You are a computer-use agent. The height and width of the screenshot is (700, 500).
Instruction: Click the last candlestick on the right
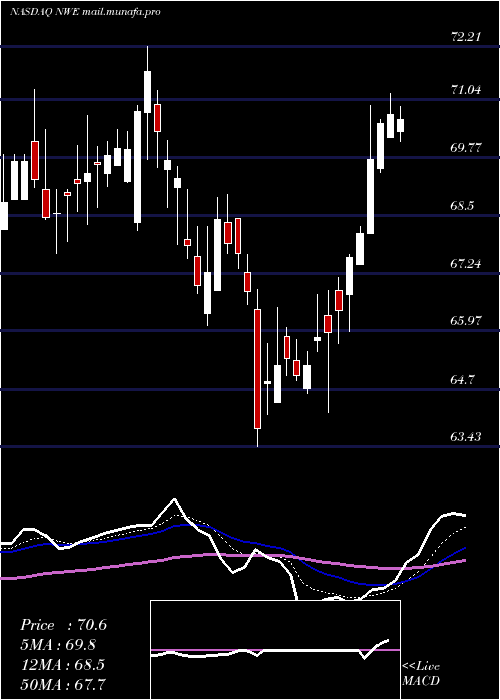(x=400, y=125)
